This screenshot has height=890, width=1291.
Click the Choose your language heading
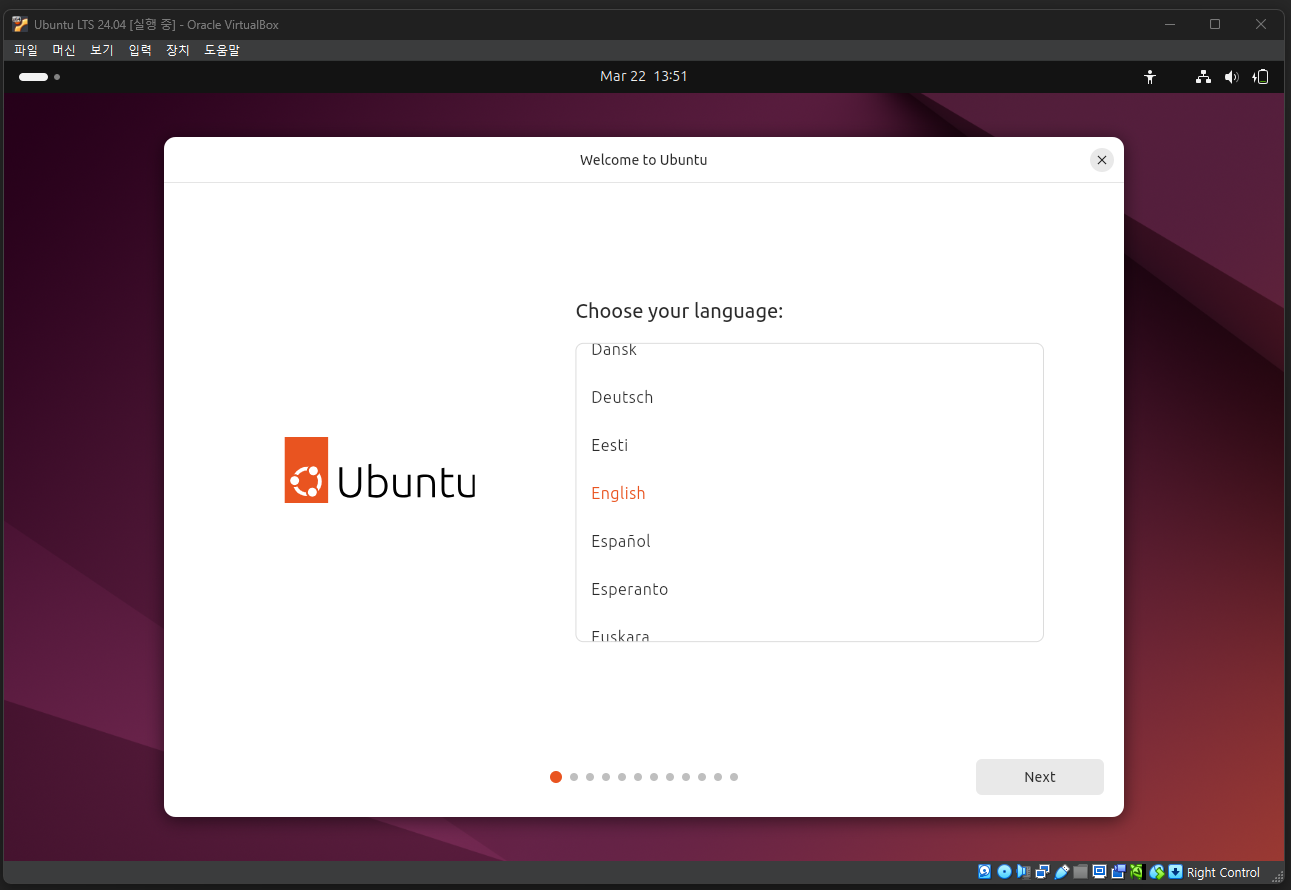tap(680, 312)
